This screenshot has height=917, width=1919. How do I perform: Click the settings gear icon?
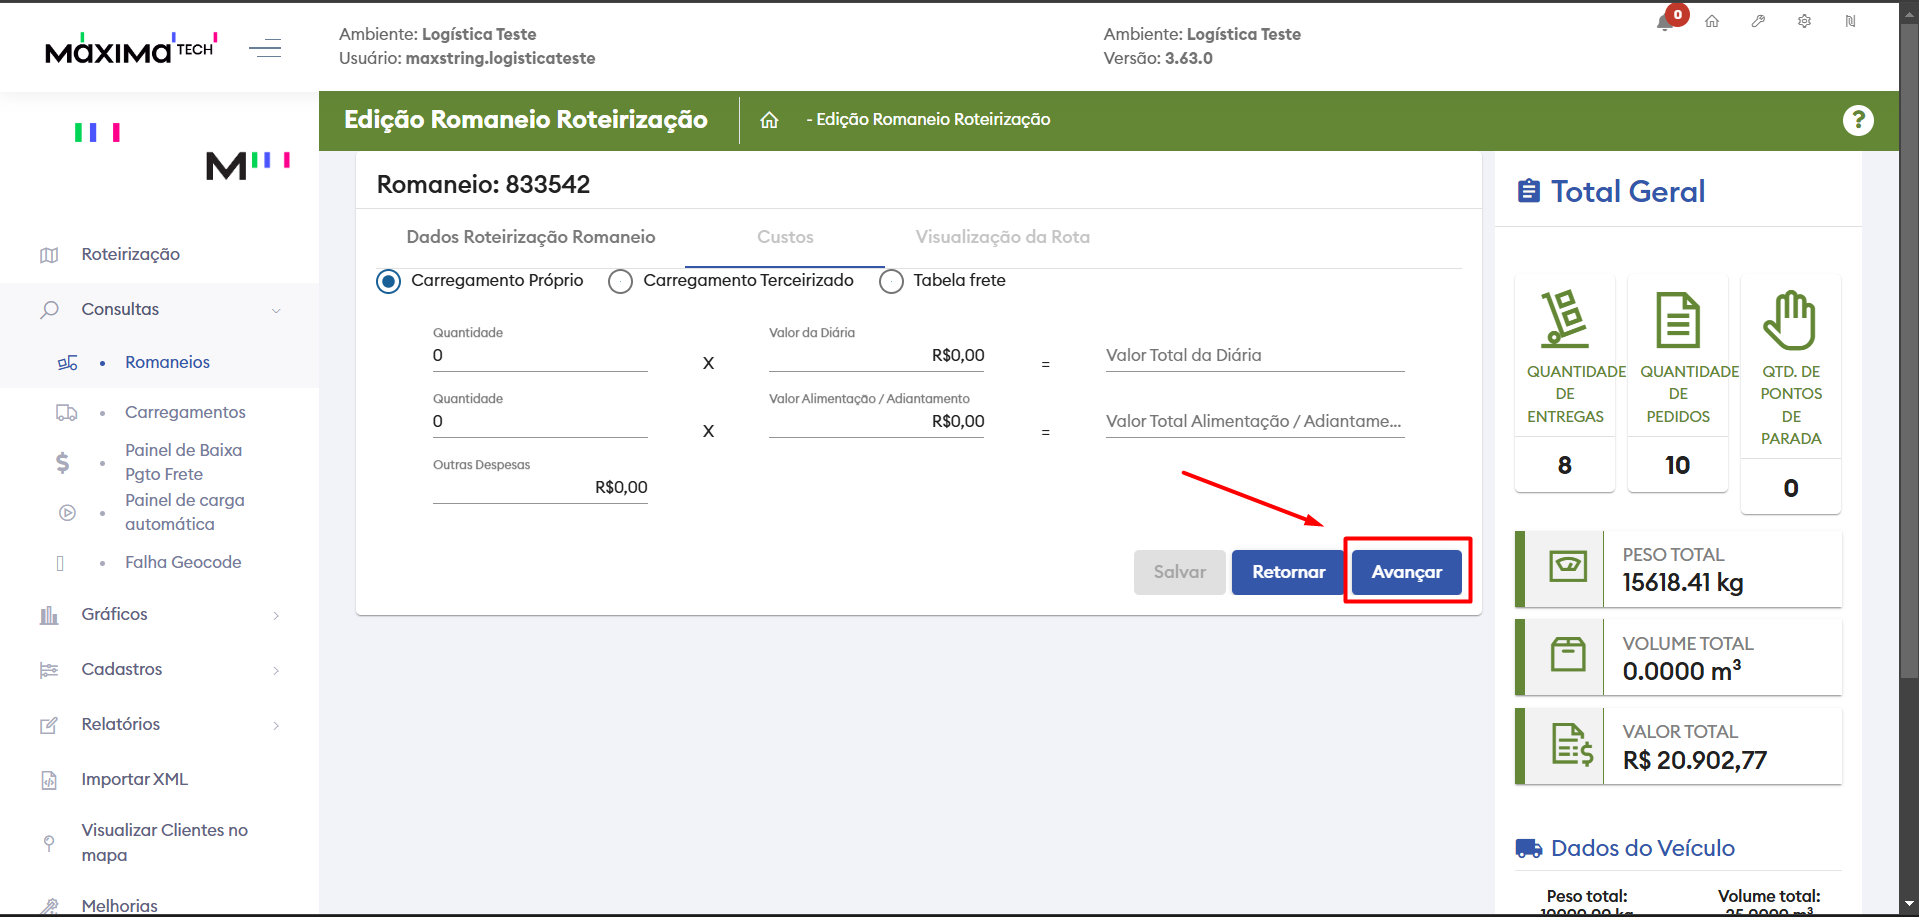pos(1804,21)
